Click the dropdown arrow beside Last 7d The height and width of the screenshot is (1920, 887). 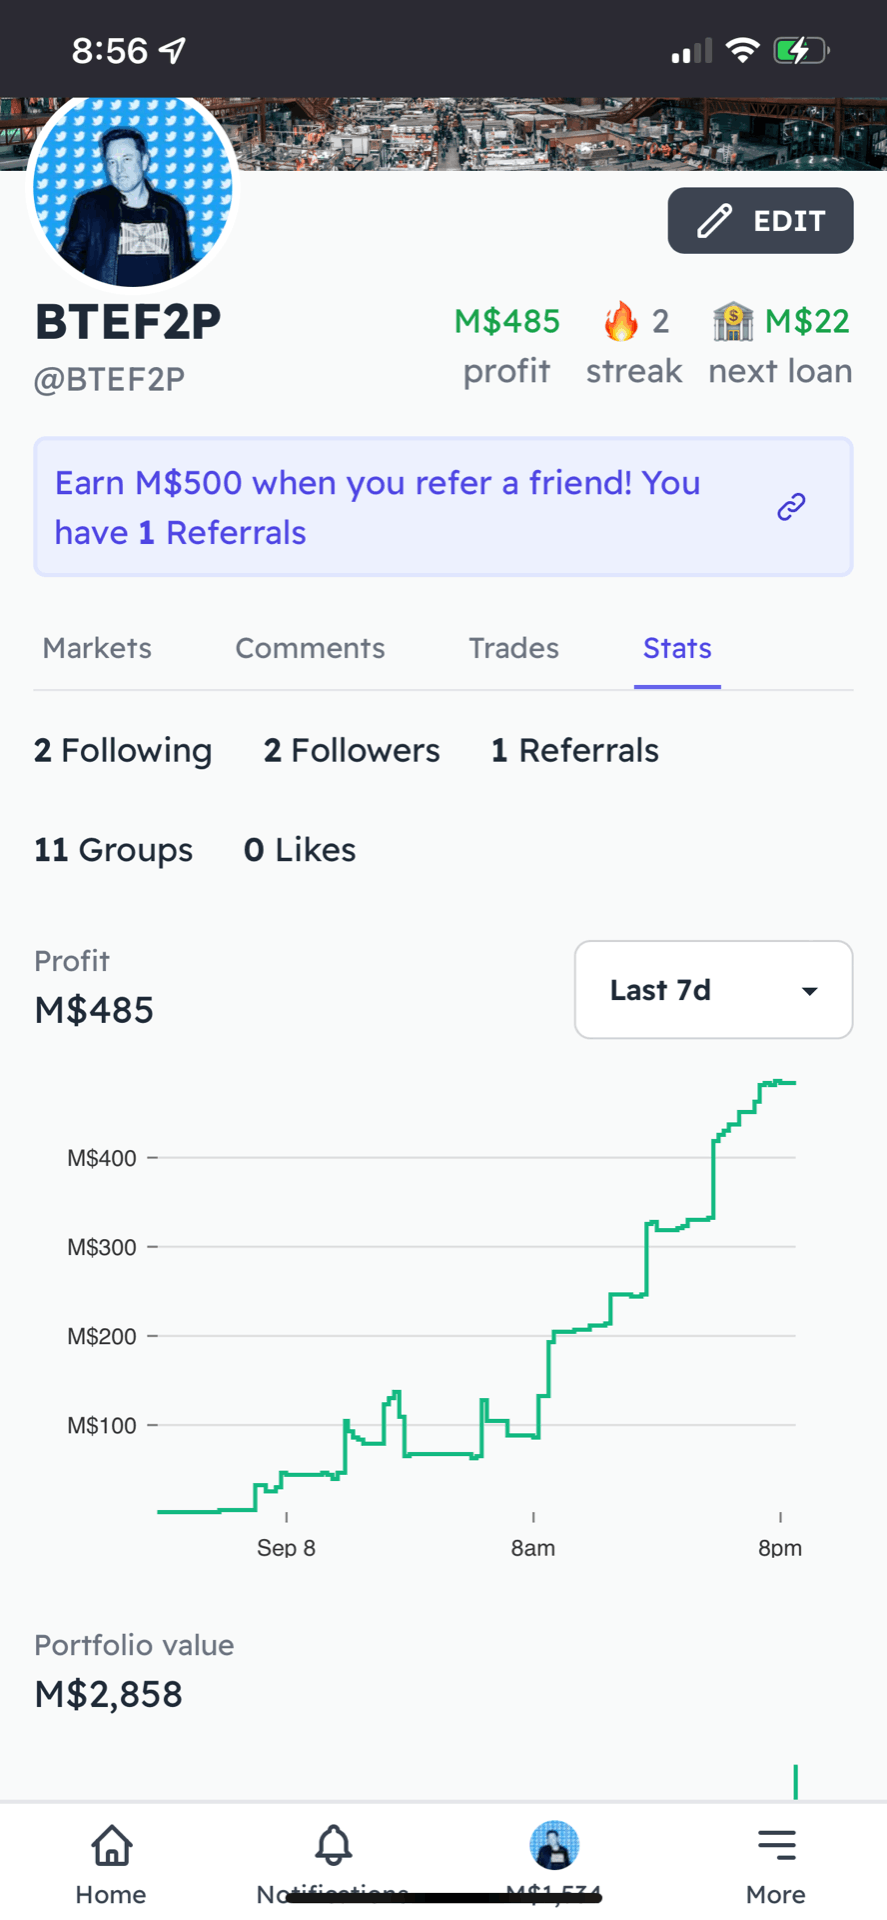(x=809, y=991)
